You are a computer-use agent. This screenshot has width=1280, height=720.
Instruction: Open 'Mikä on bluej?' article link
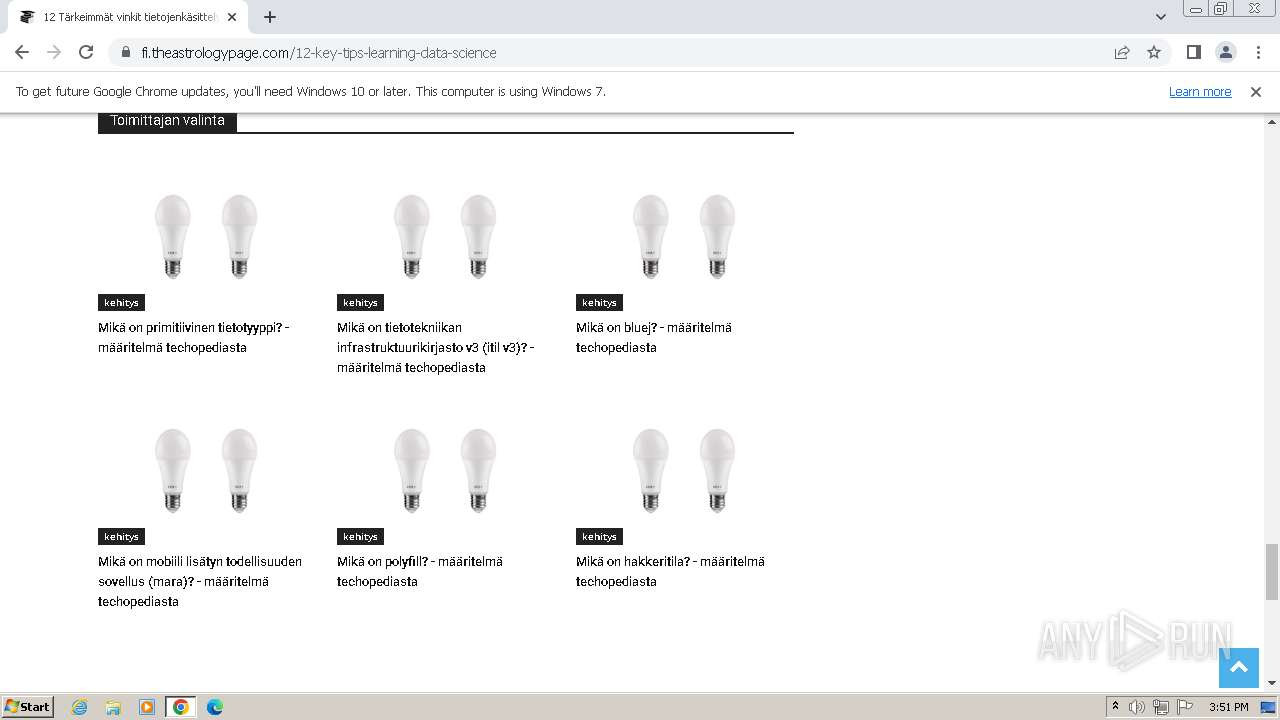654,337
